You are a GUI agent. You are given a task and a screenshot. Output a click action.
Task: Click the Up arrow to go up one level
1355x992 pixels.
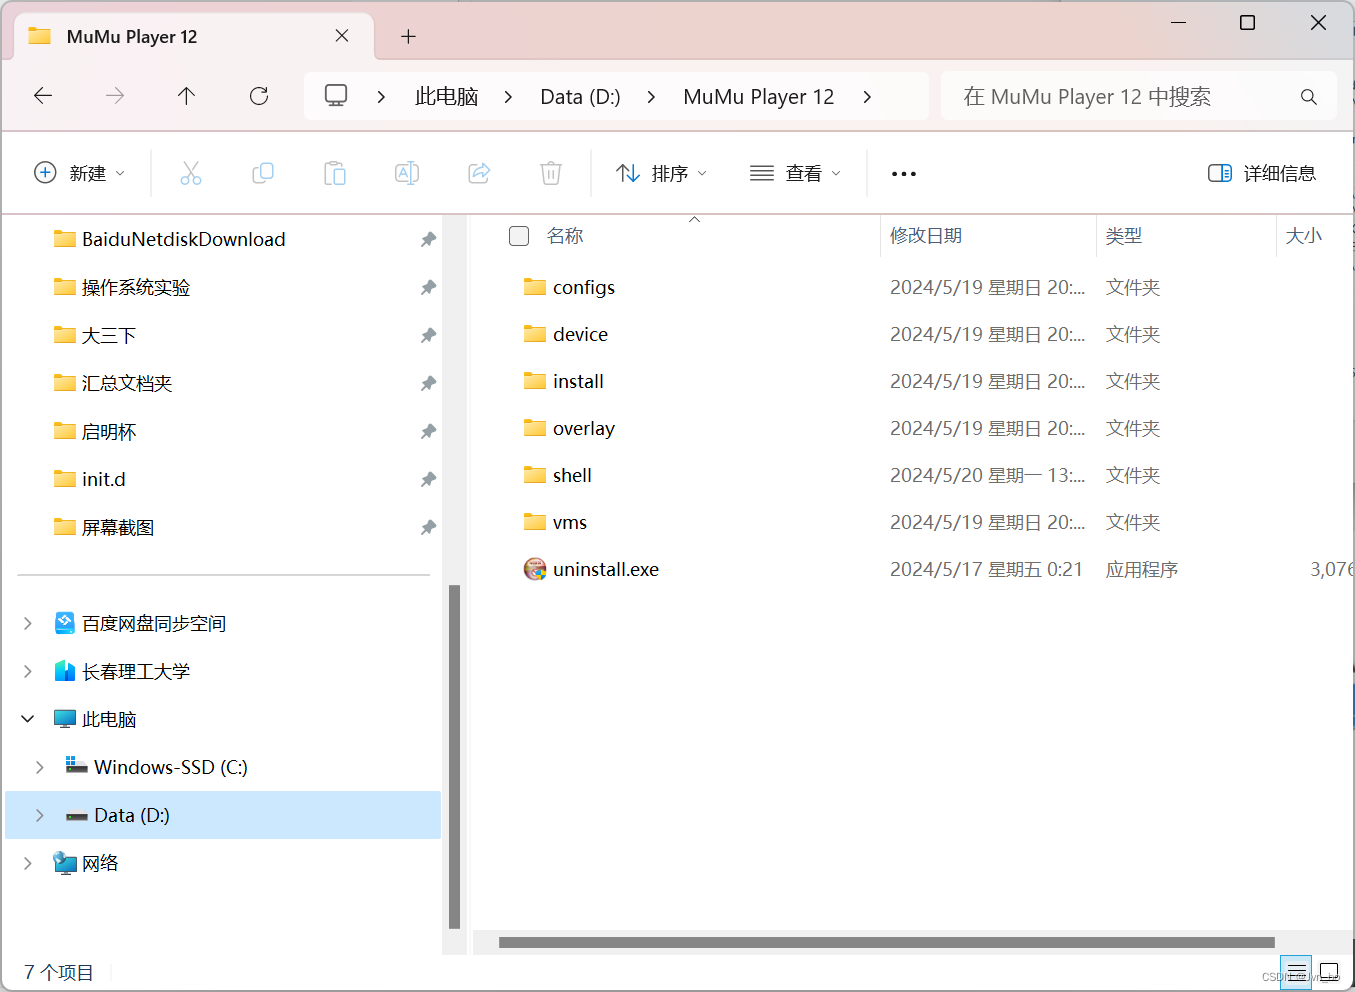point(186,95)
